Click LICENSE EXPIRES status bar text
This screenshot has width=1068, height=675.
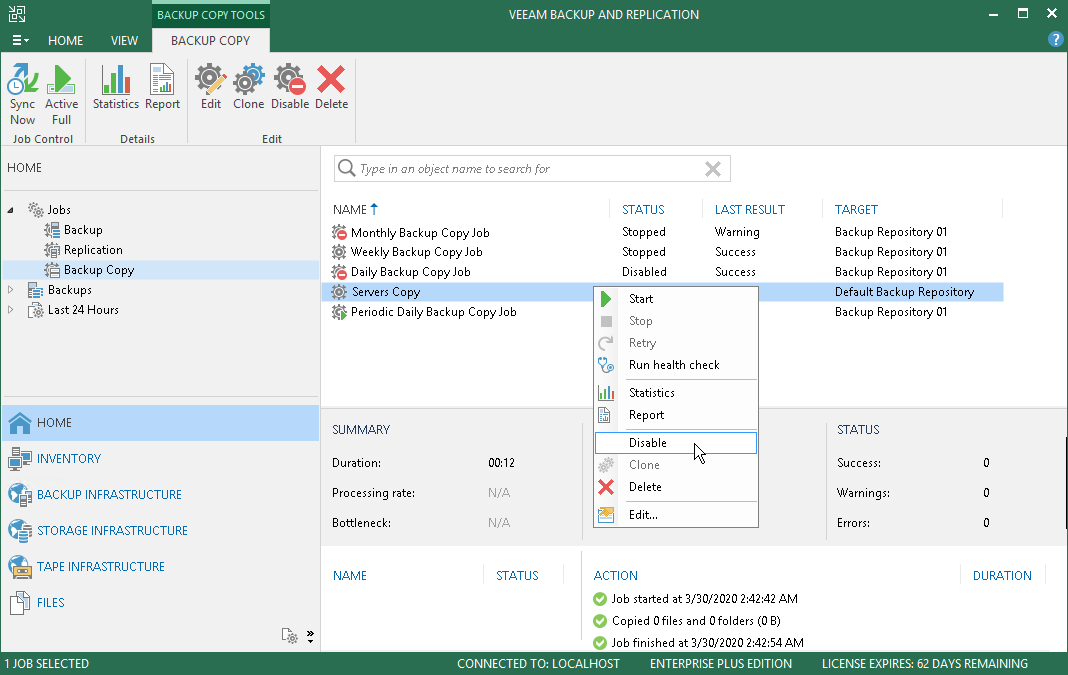tap(924, 663)
